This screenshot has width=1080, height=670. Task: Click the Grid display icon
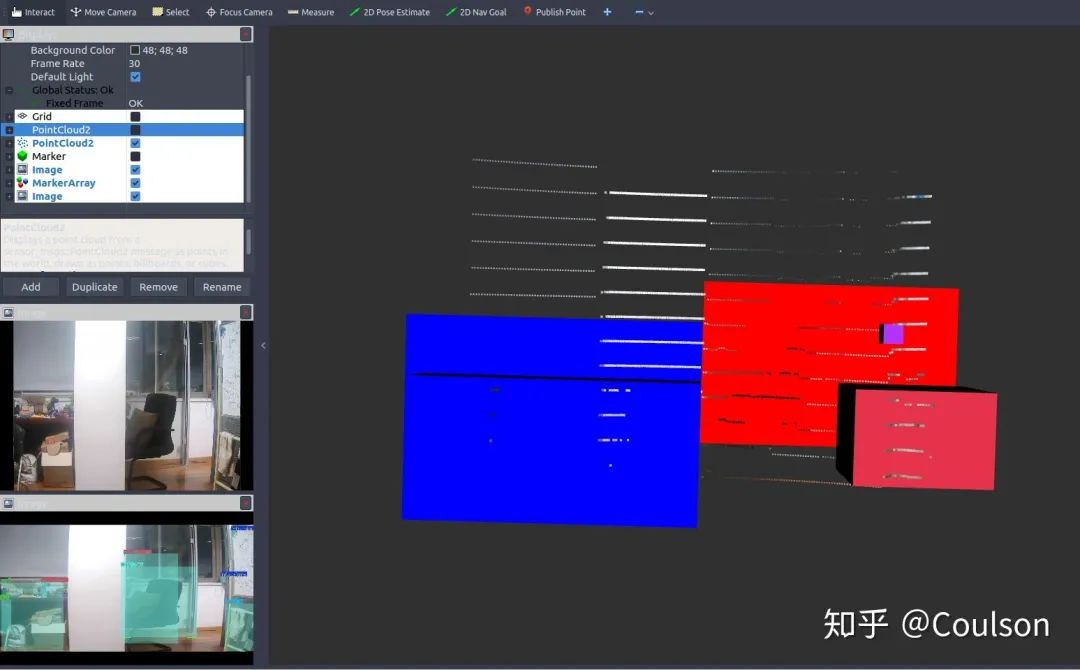click(x=23, y=116)
